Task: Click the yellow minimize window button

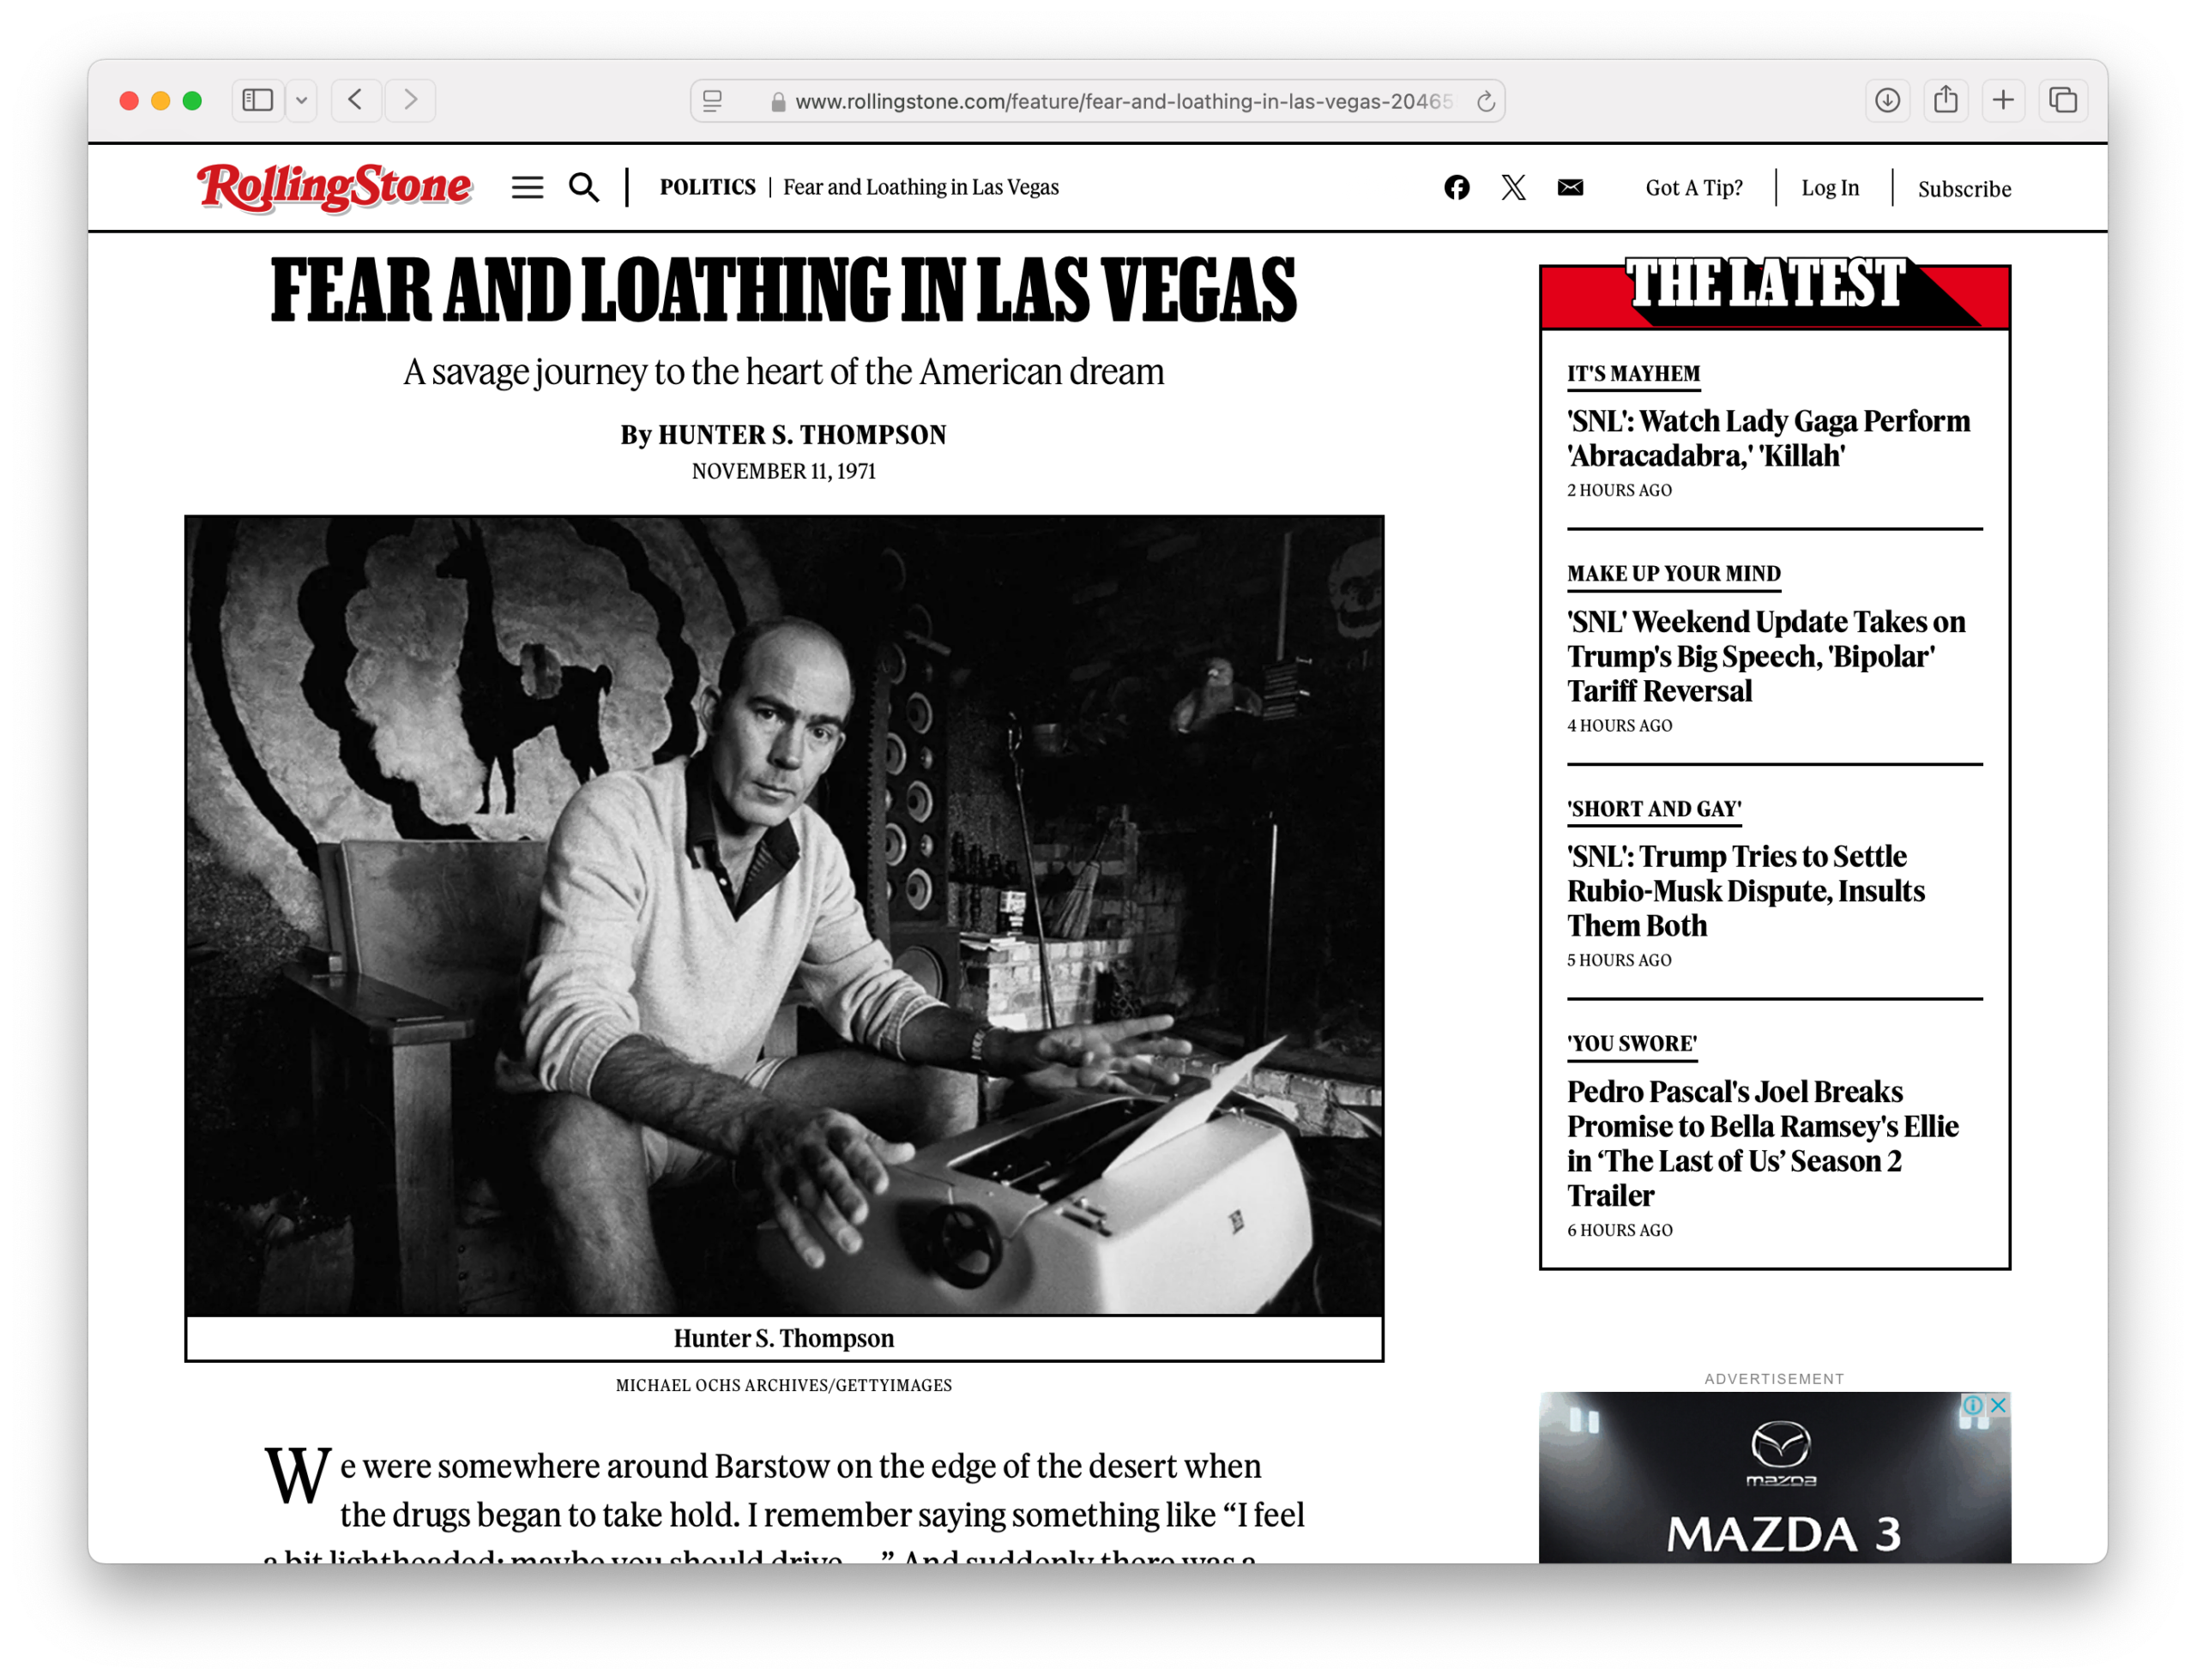Action: (x=160, y=101)
